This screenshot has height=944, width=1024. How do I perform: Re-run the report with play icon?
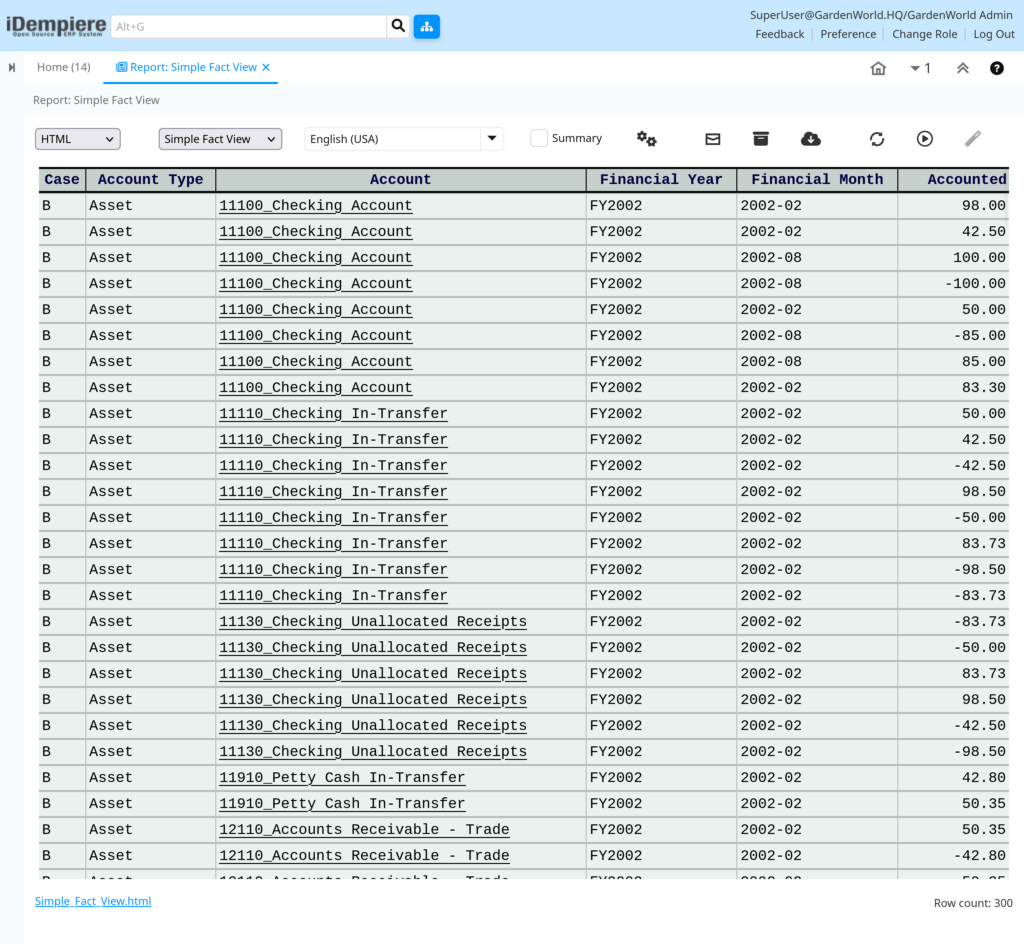[x=925, y=138]
